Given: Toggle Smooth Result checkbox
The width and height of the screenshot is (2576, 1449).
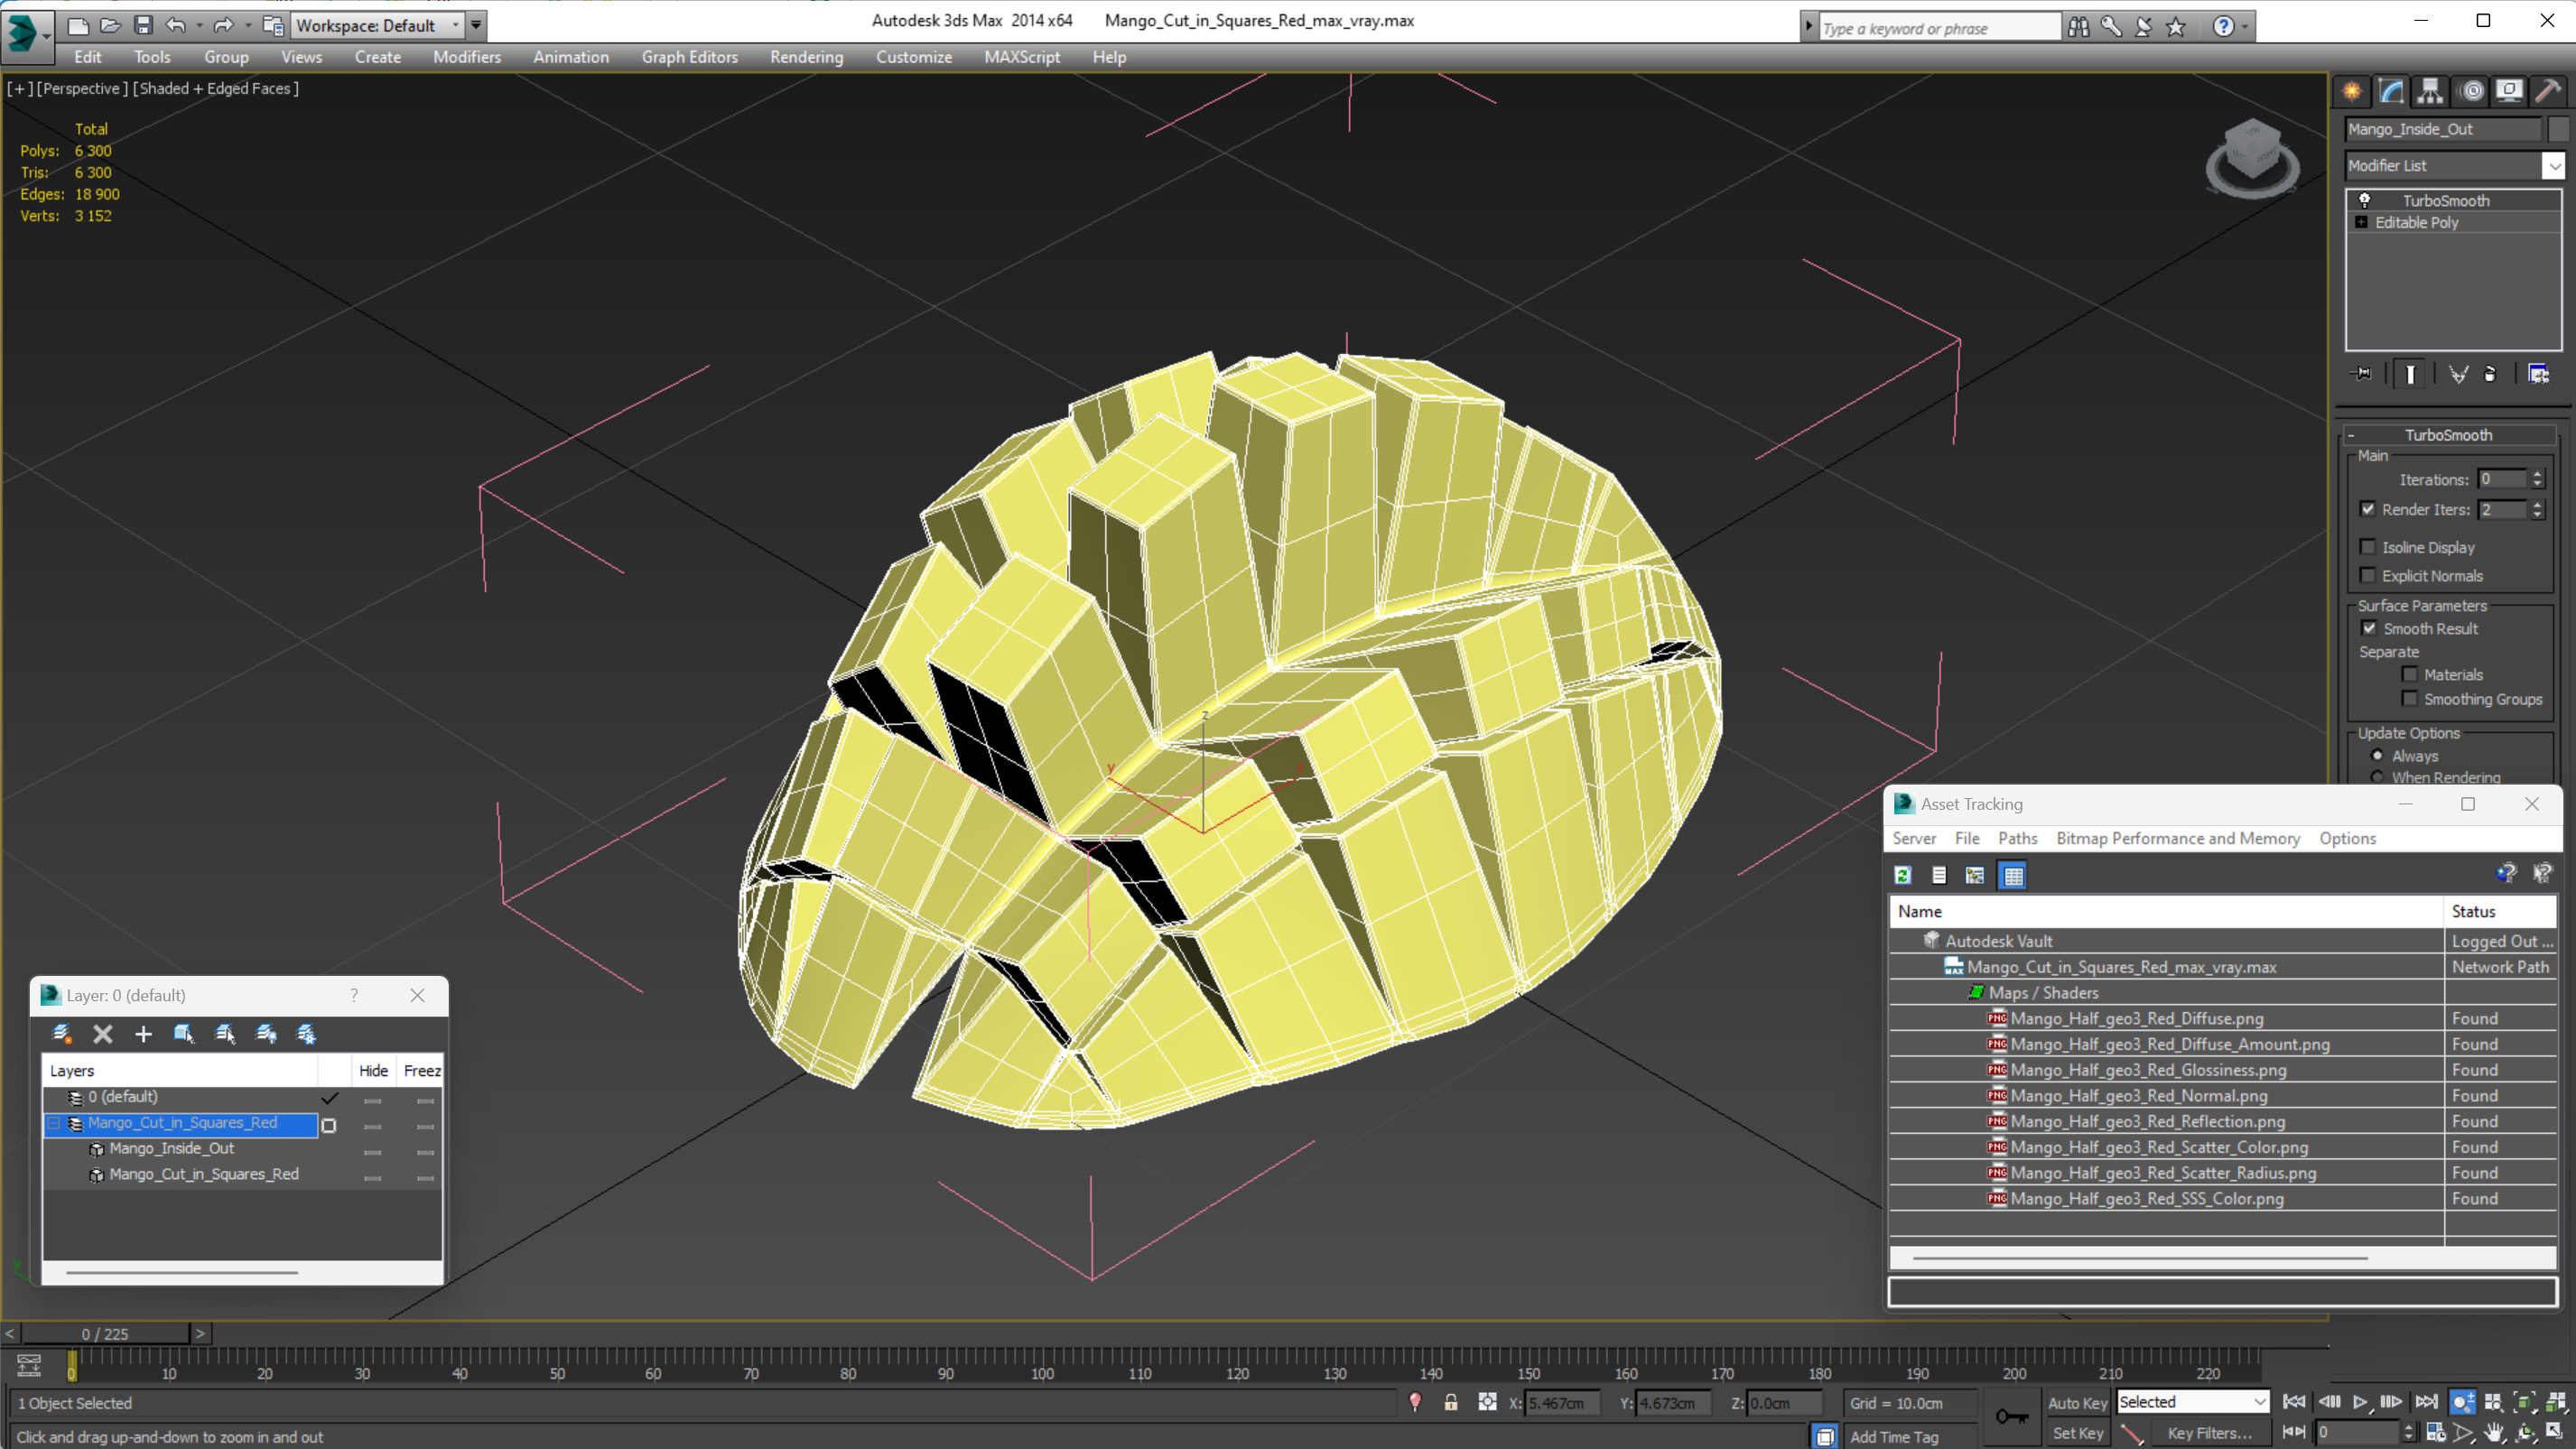Looking at the screenshot, I should 2369,628.
